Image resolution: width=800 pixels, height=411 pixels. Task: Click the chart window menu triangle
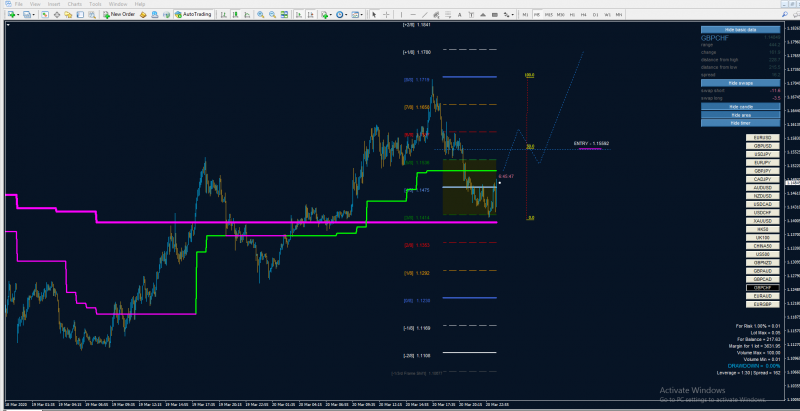[8, 24]
